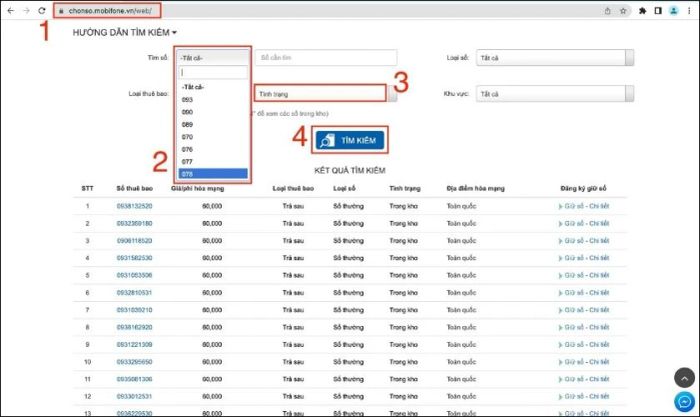This screenshot has height=417, width=700.
Task: Open phone number 0938132520 link
Action: (x=134, y=206)
